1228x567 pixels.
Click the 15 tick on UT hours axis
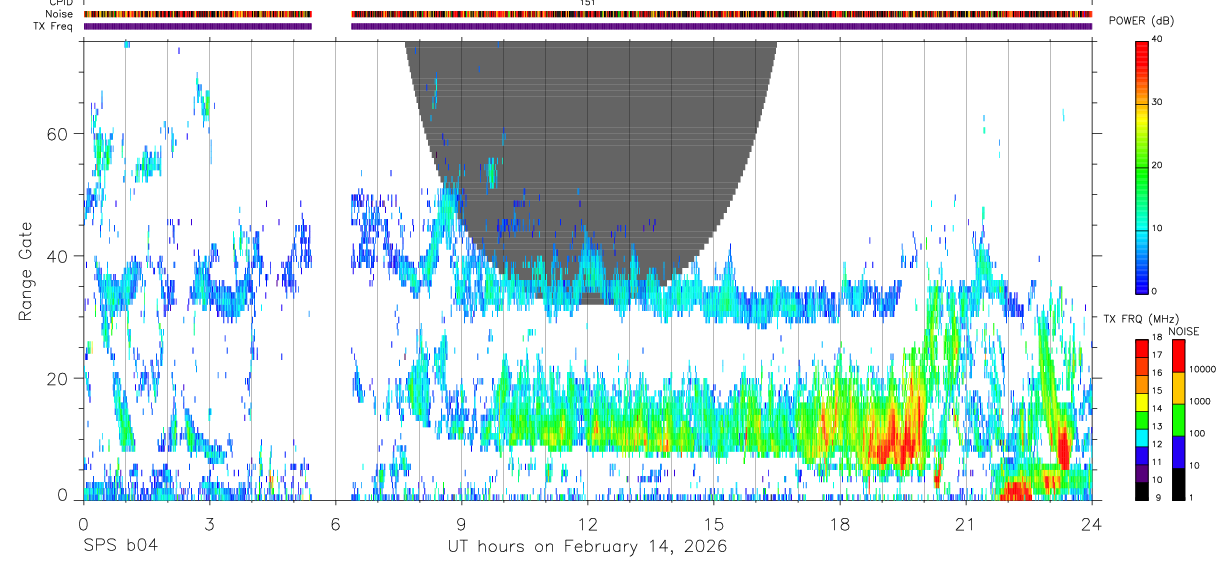[713, 523]
